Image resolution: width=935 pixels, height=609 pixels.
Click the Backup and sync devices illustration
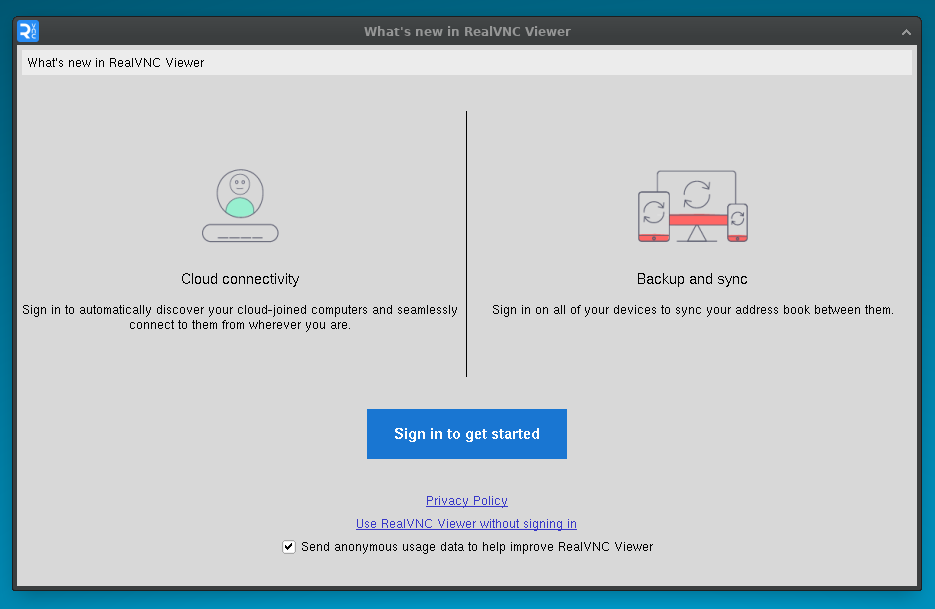pyautogui.click(x=692, y=206)
